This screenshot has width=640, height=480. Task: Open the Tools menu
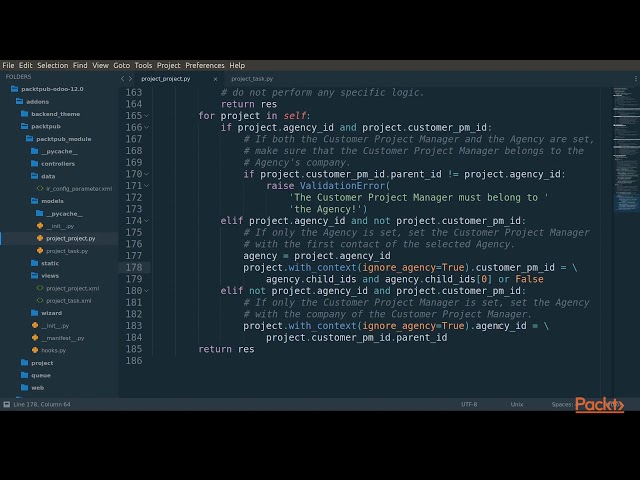(x=143, y=65)
